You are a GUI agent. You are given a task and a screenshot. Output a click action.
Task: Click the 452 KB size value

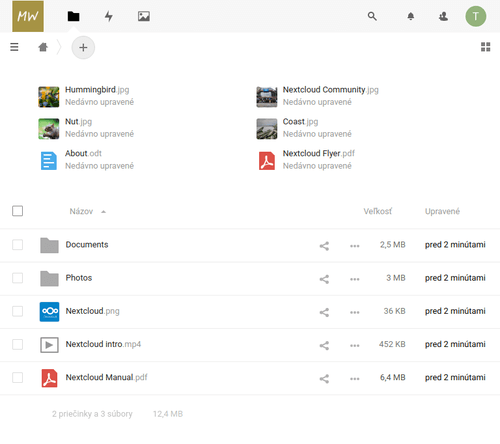click(392, 344)
